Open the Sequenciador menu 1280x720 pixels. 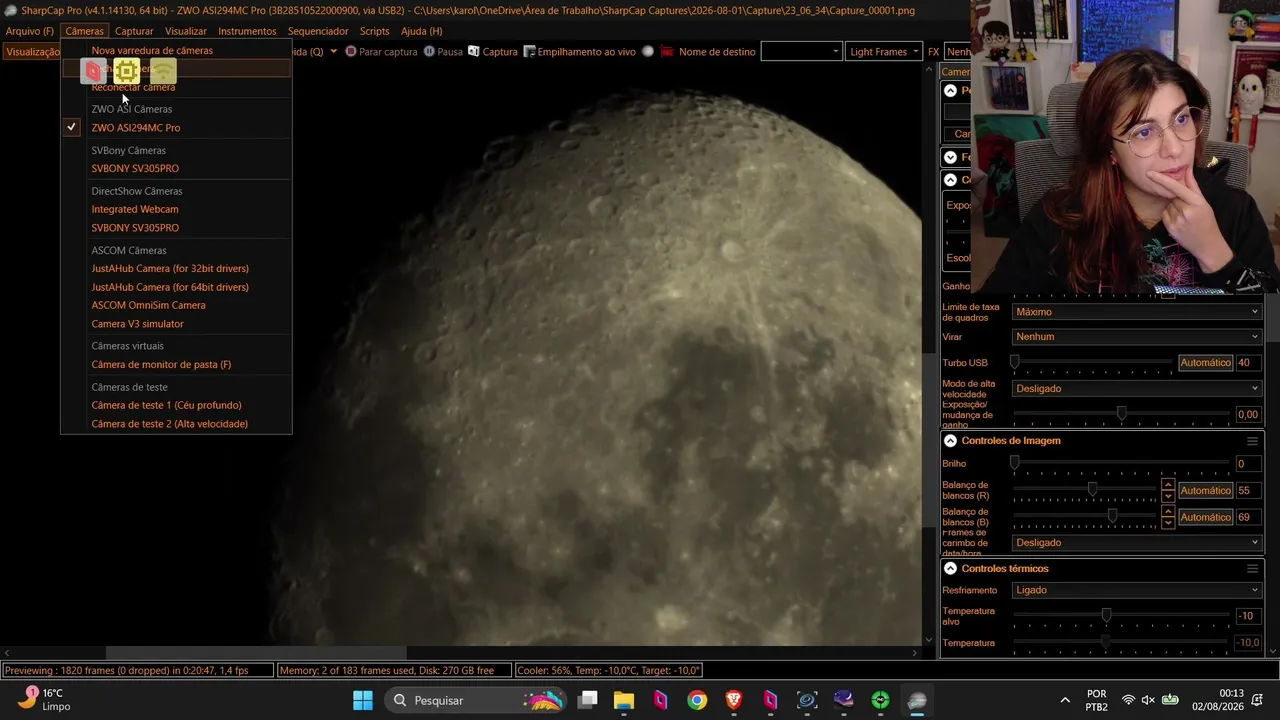(318, 31)
